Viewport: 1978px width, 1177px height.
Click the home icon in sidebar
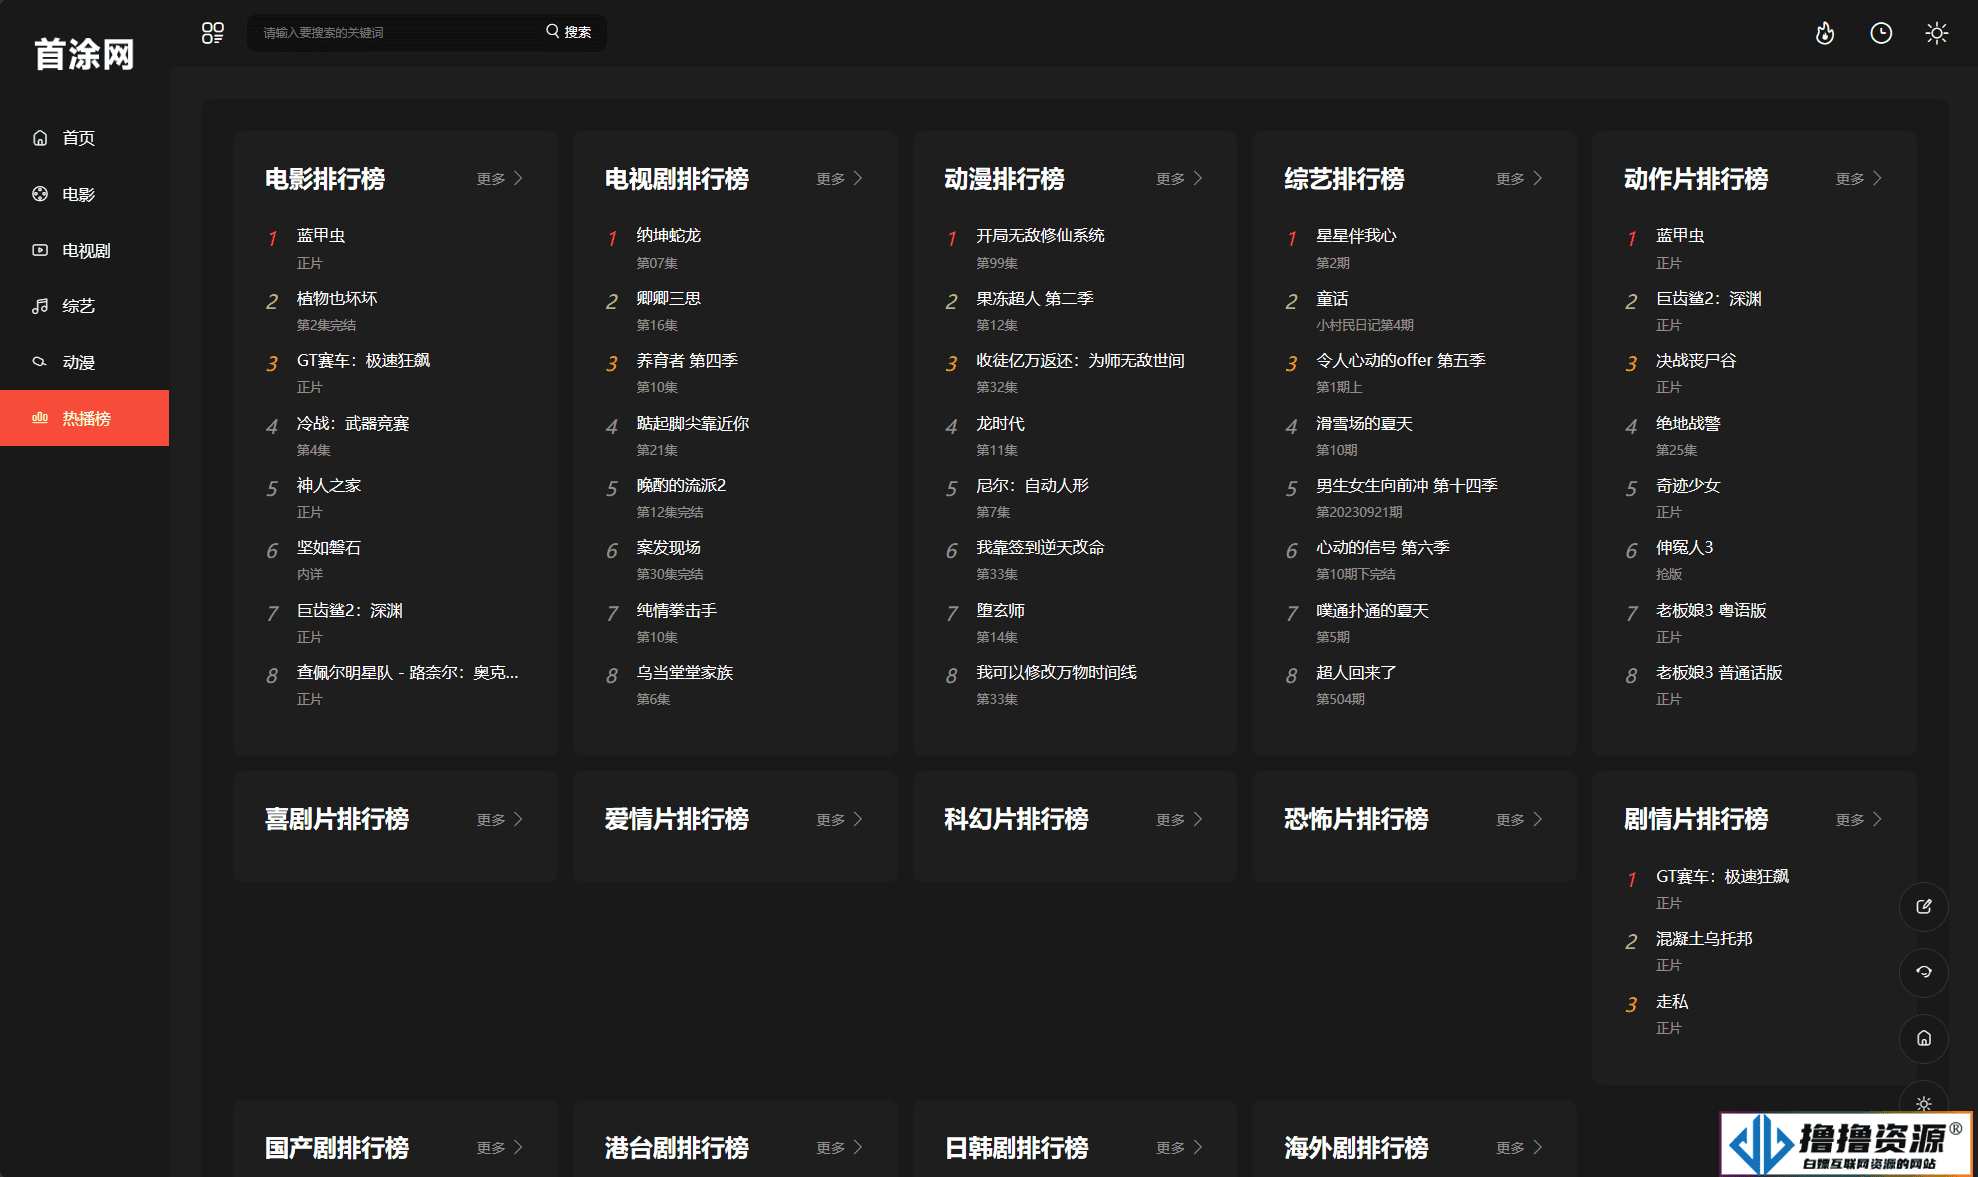pyautogui.click(x=40, y=138)
